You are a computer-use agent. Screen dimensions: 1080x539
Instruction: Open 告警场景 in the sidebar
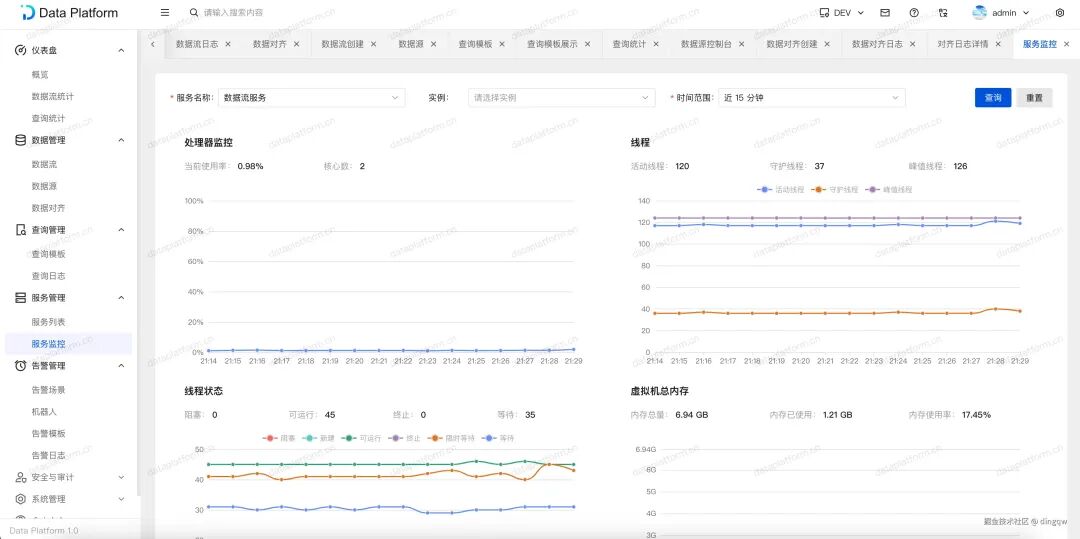(x=48, y=390)
